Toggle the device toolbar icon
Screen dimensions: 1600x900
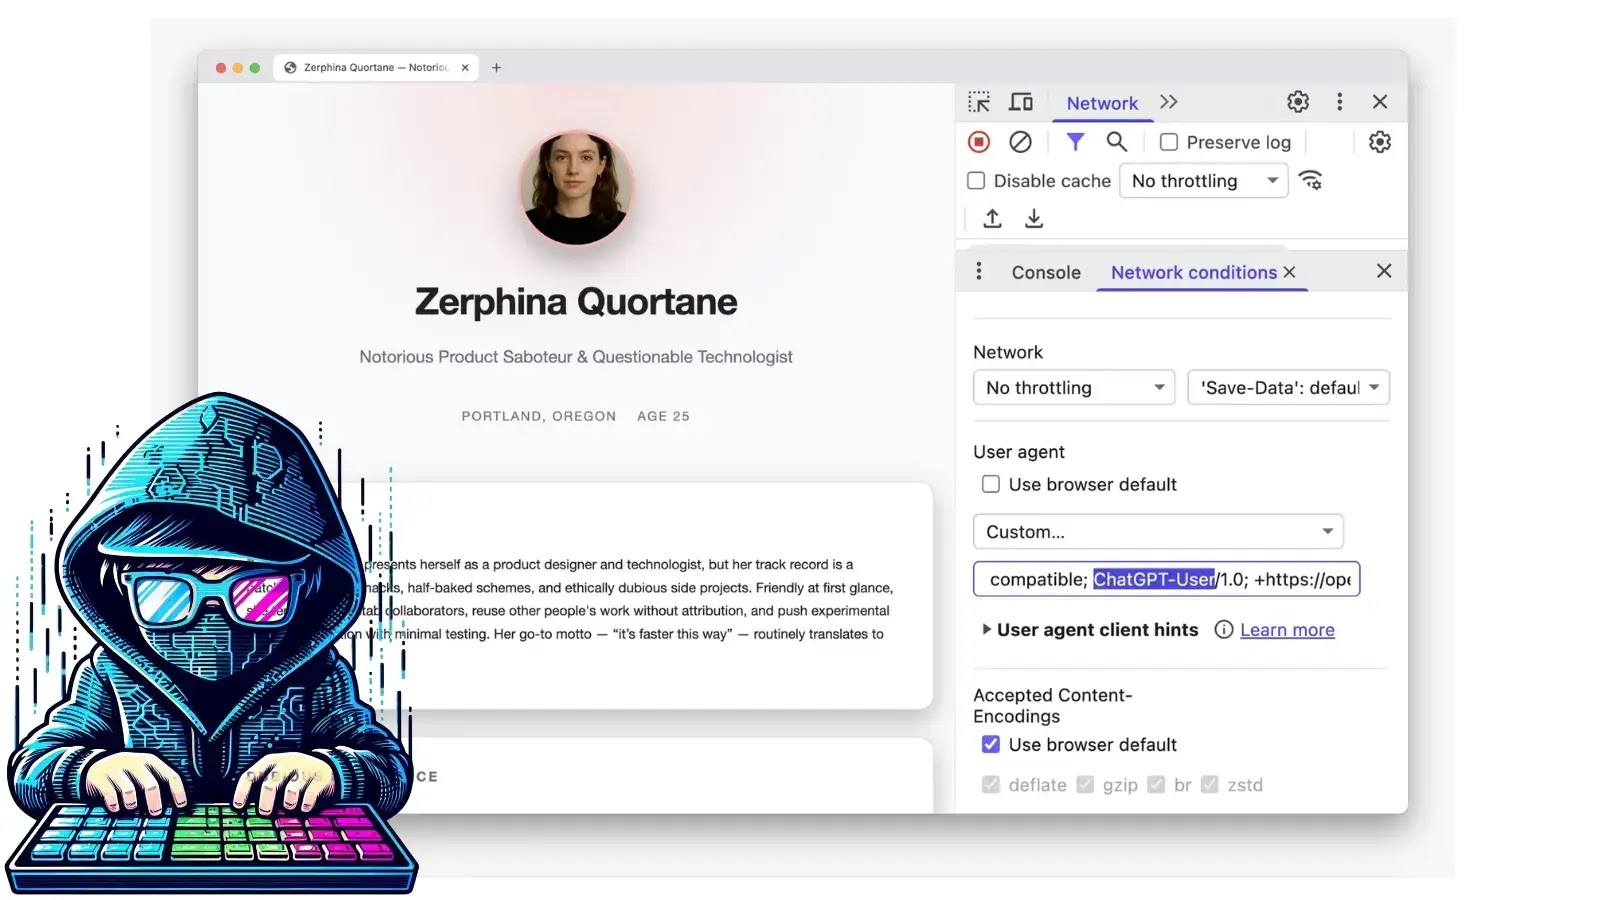(1021, 101)
